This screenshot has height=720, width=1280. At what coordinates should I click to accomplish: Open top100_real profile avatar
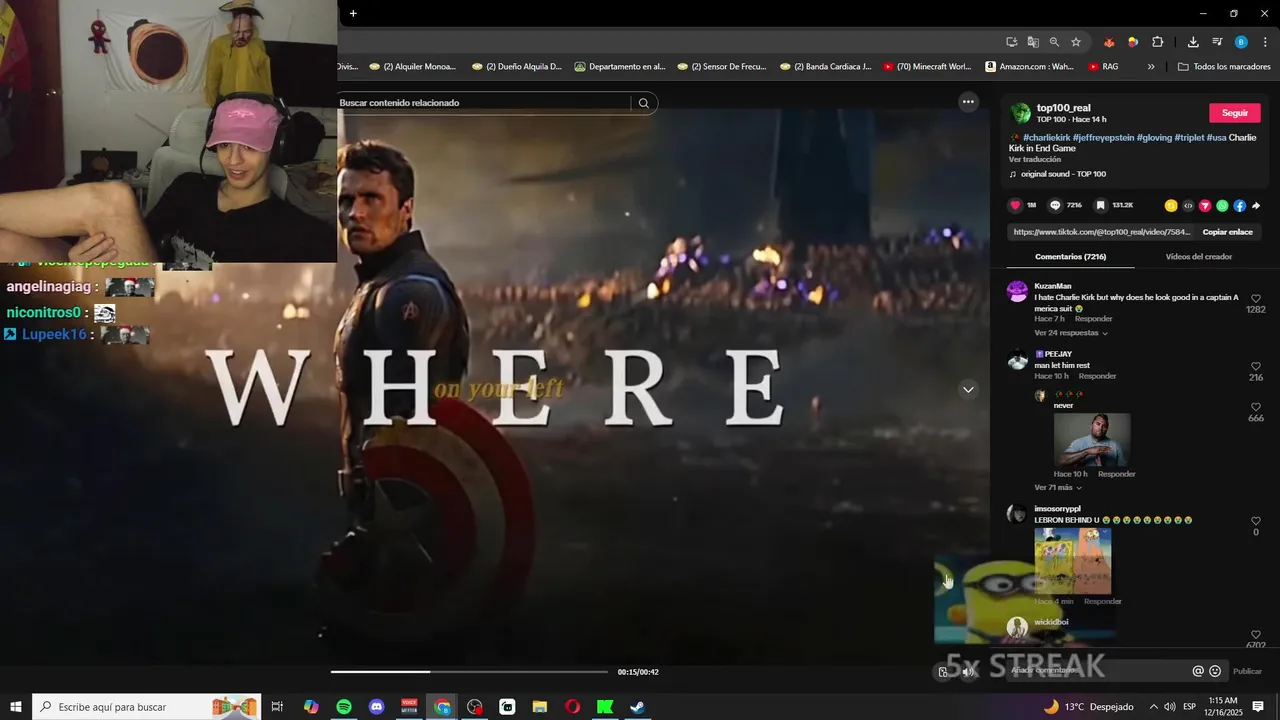click(x=1020, y=113)
